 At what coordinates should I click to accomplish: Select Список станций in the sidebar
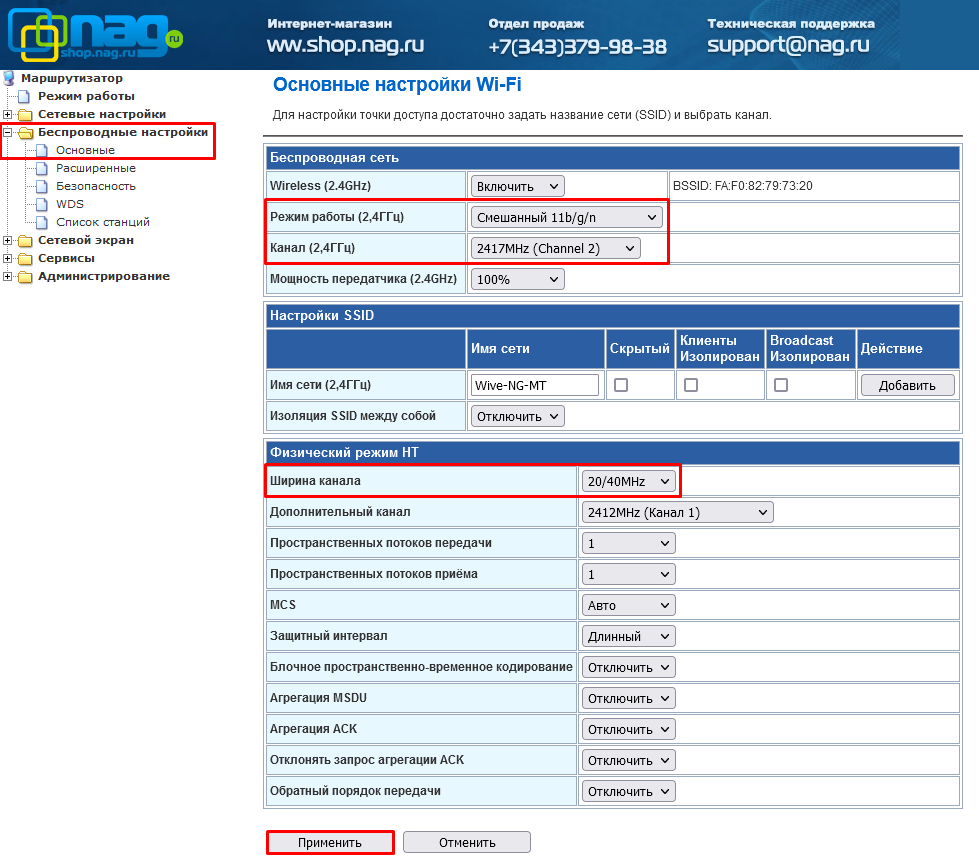(102, 222)
